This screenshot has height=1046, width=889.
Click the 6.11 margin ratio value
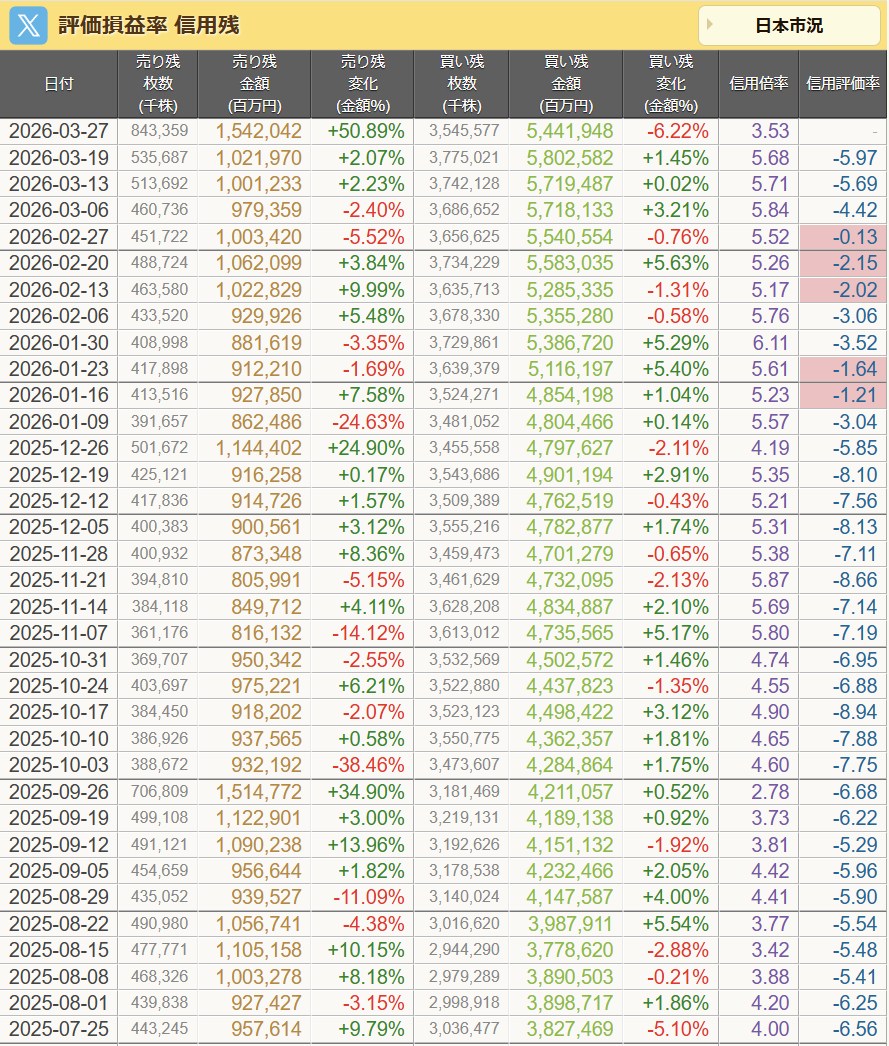click(x=770, y=342)
